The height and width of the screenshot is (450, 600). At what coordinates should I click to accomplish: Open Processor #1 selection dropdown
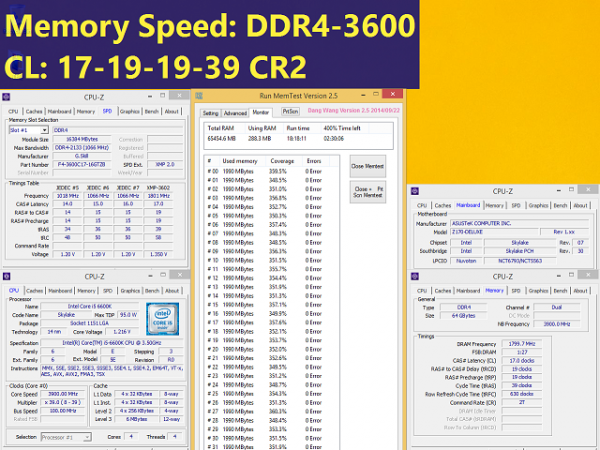(x=87, y=437)
